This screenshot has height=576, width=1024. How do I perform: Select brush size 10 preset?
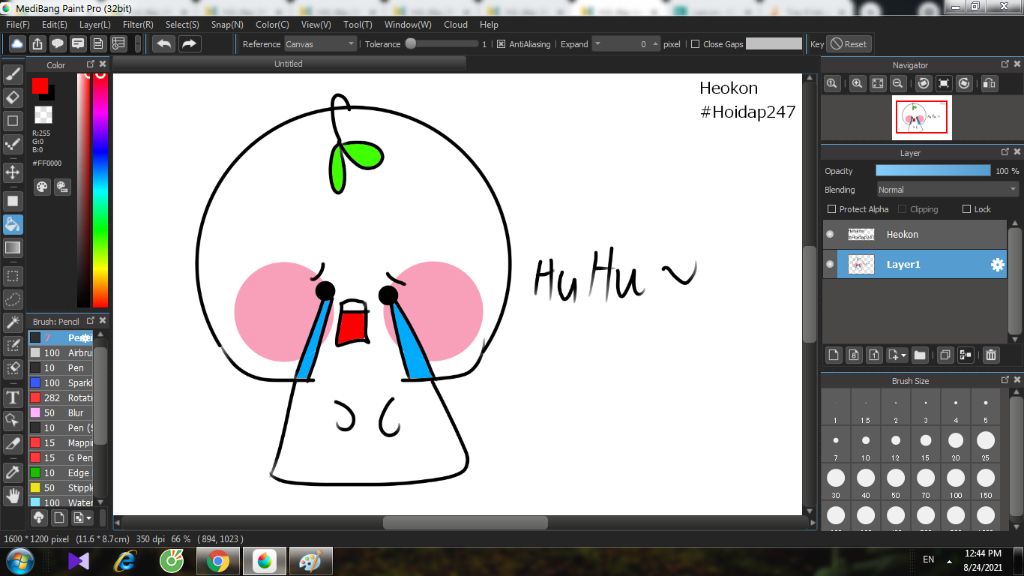pyautogui.click(x=865, y=443)
